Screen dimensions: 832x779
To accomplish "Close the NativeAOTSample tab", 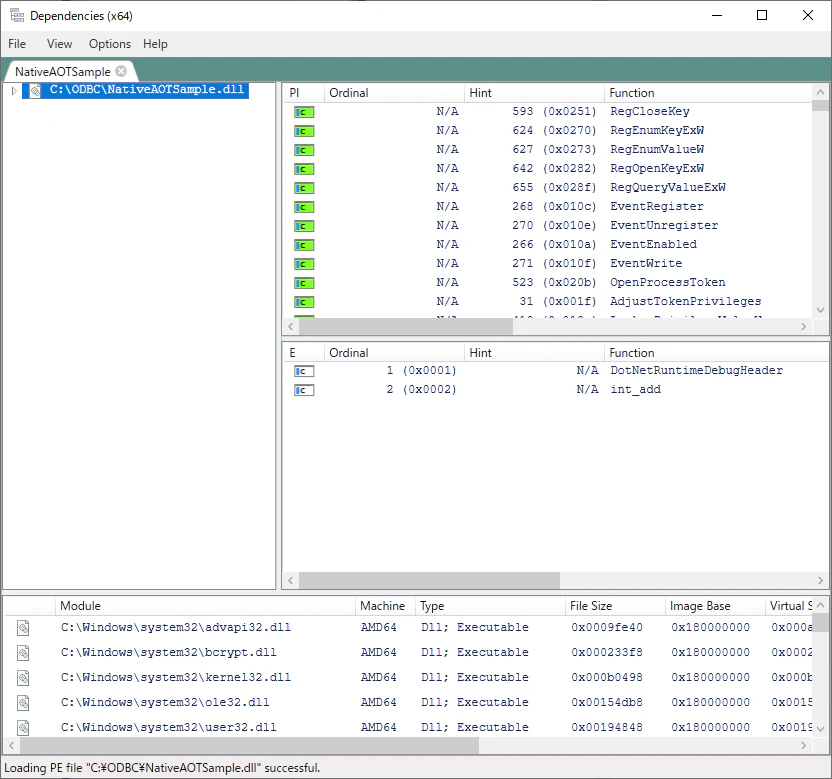I will coord(122,71).
